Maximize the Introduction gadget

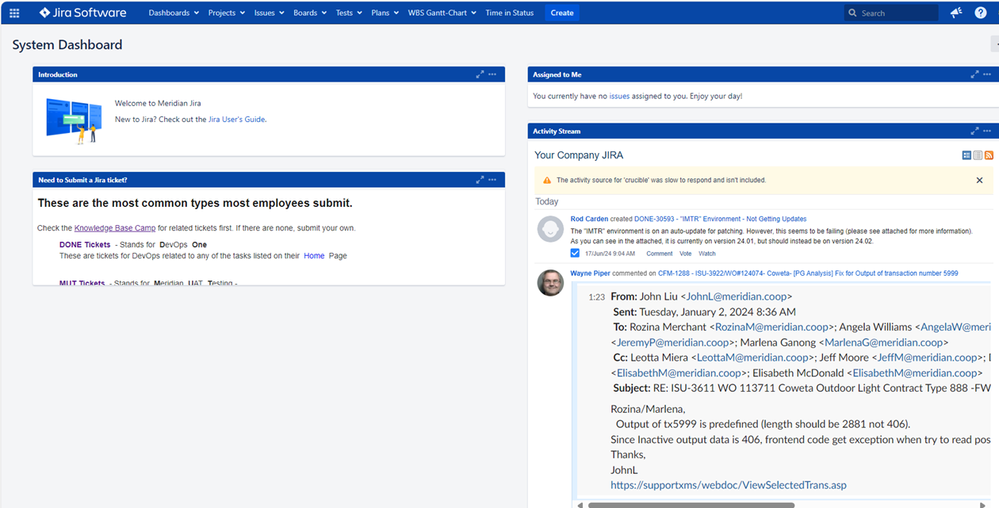tap(480, 75)
